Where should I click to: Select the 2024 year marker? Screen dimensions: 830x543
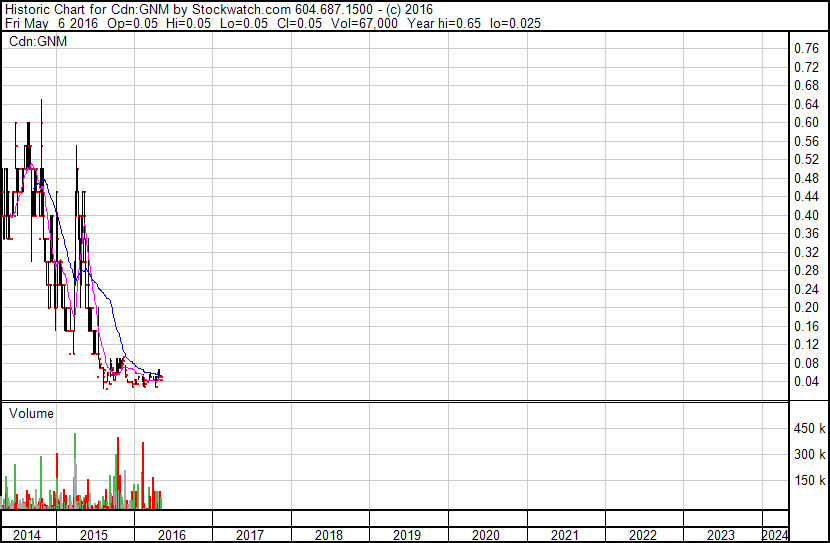(774, 535)
